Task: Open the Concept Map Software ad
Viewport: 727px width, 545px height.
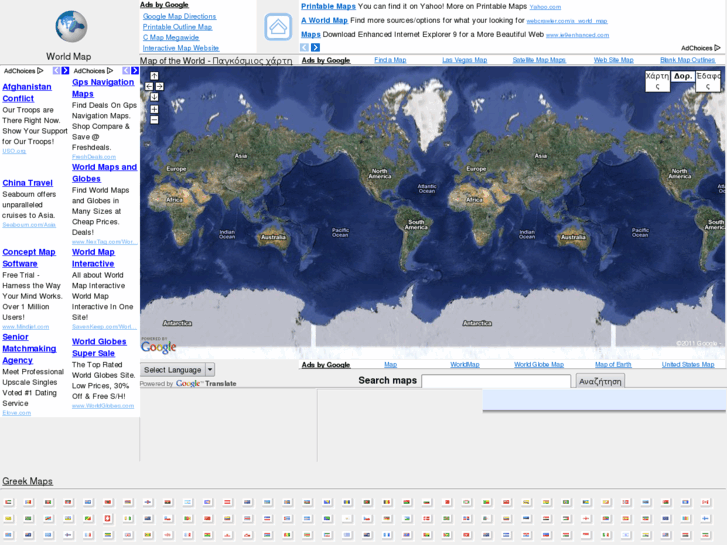Action: 29,257
